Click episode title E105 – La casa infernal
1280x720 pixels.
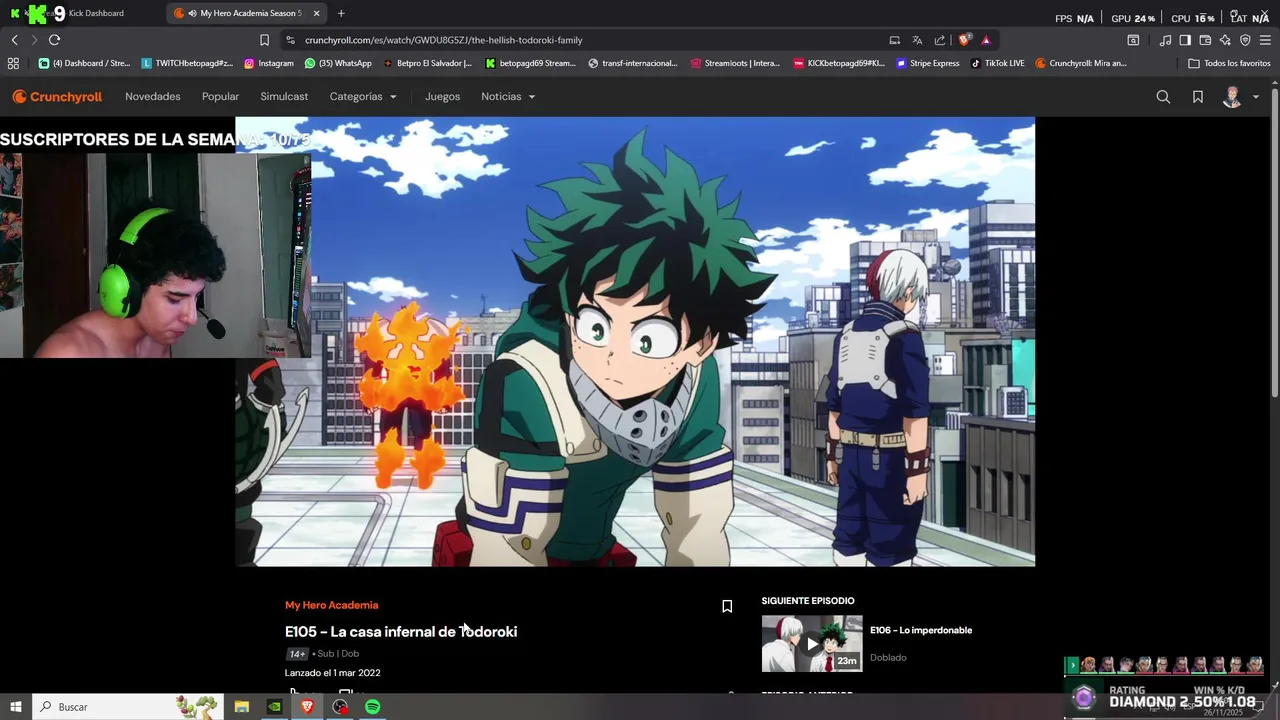coord(401,632)
